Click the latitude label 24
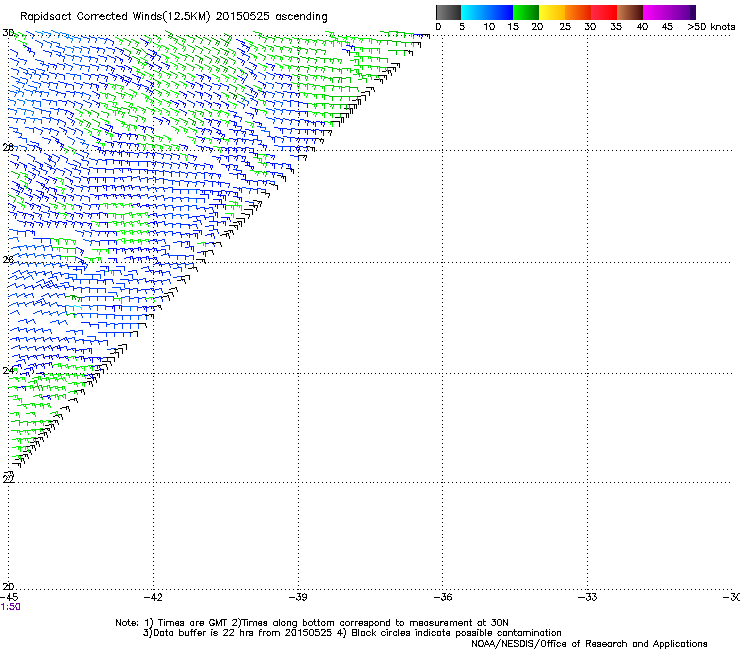This screenshot has height=650, width=740. [x=8, y=370]
